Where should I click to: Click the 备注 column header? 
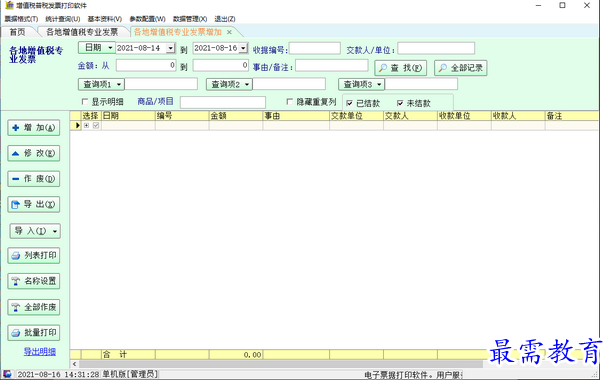(572, 116)
